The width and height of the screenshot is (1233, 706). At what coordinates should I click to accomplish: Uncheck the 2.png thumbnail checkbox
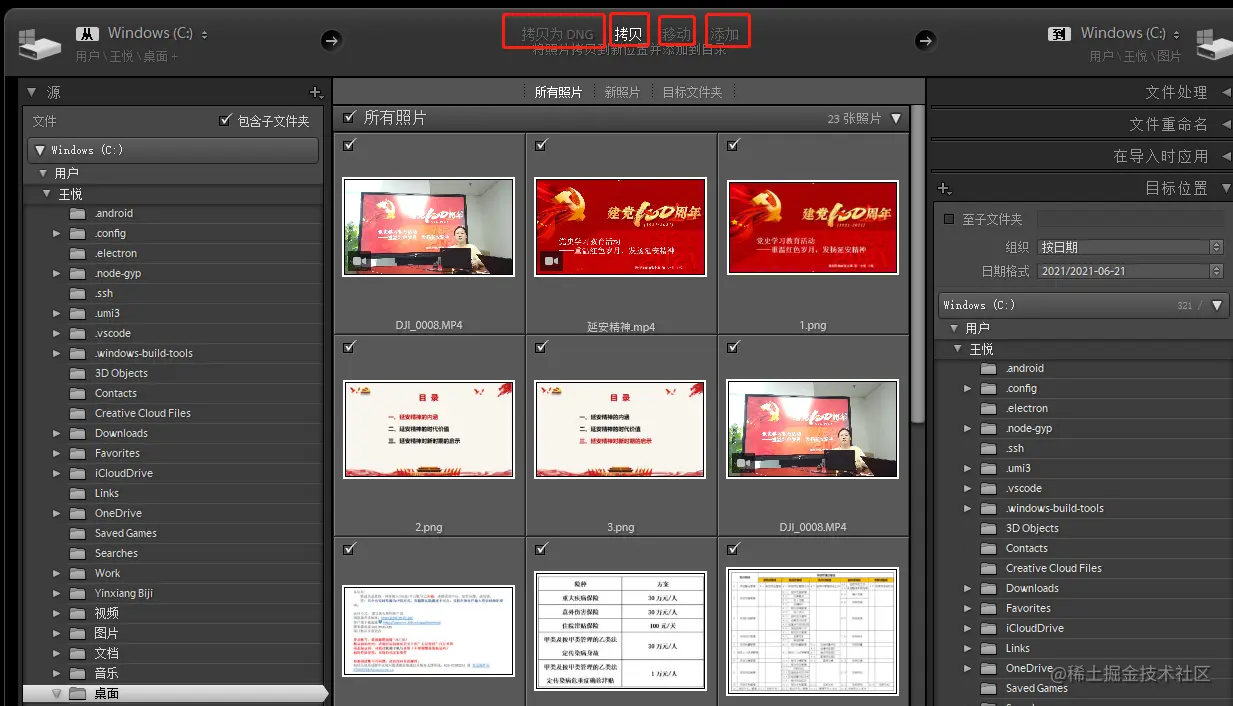(349, 347)
